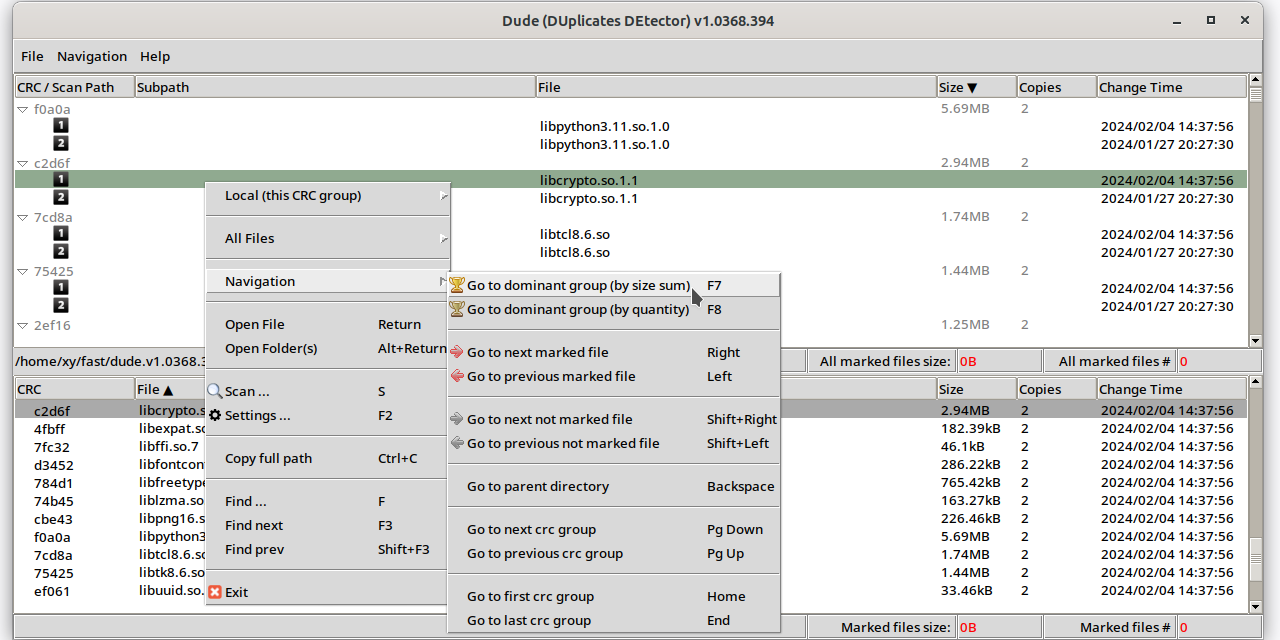Choose Copy full path from context menu
Viewport: 1280px width, 640px height.
(268, 459)
